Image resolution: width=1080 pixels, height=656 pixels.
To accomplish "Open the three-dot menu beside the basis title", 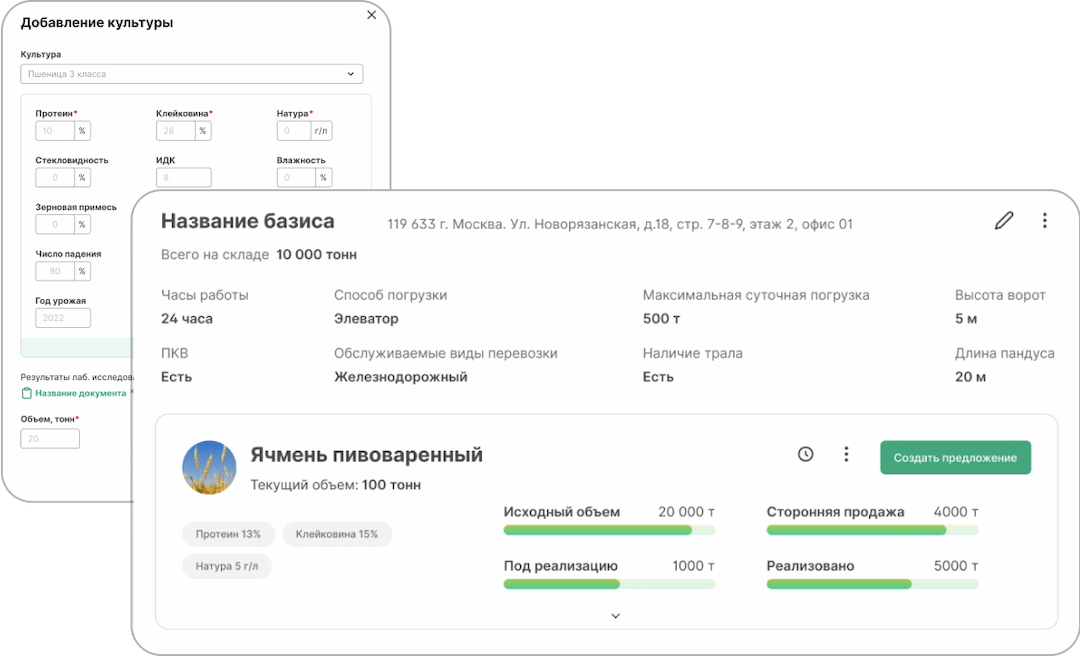I will 1044,221.
